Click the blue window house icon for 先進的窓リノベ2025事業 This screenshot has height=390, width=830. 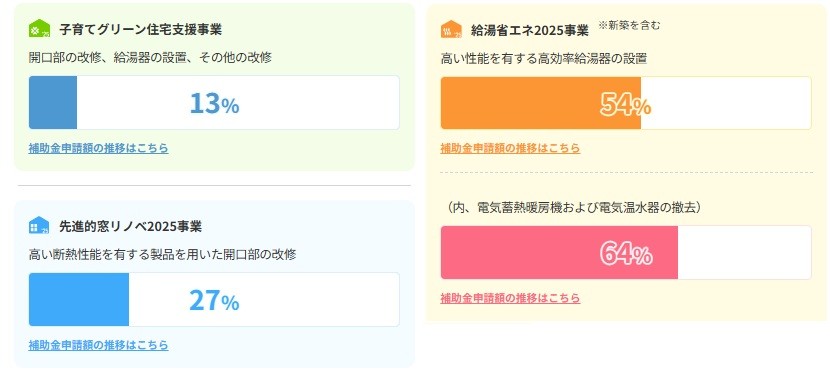click(39, 225)
